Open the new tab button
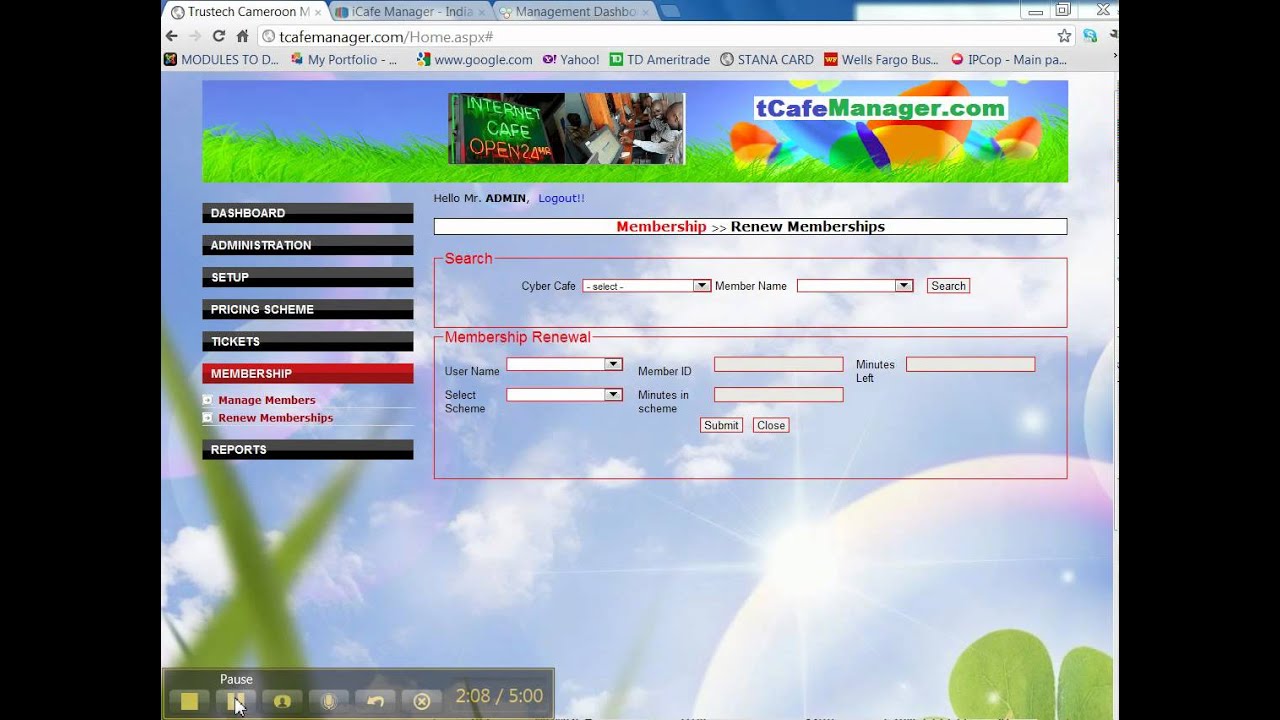The height and width of the screenshot is (720, 1280). [x=670, y=12]
